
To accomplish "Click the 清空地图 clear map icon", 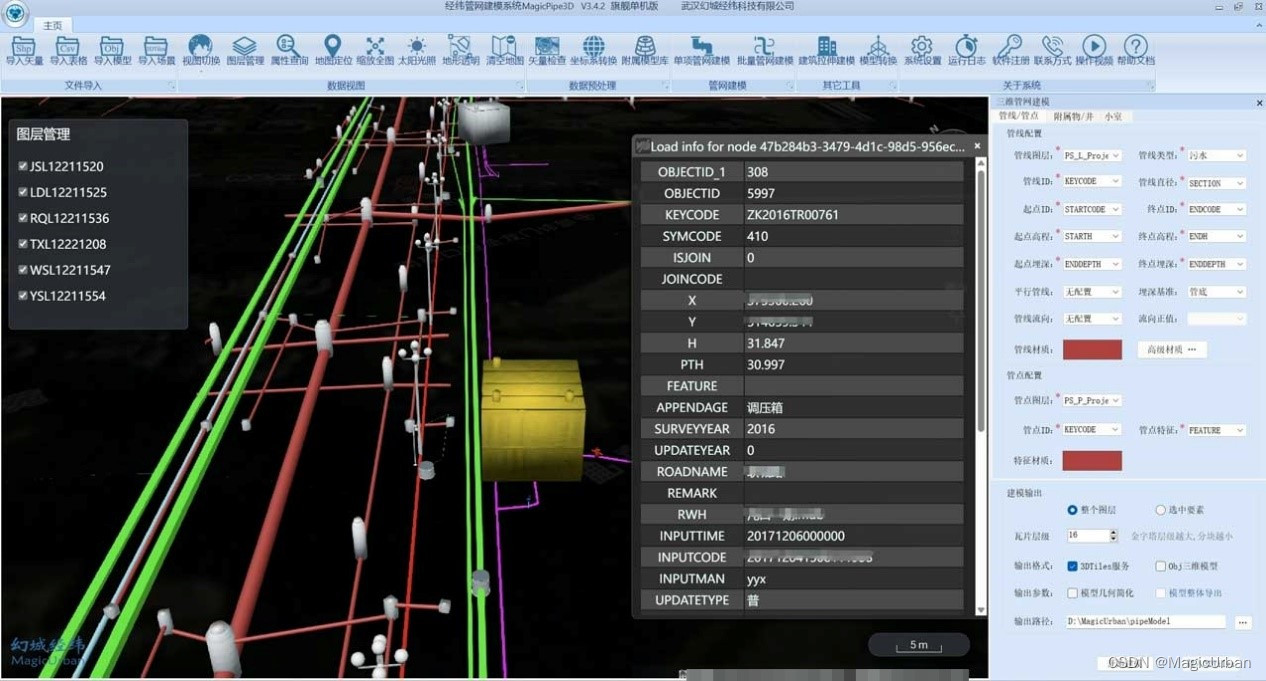I will (504, 47).
